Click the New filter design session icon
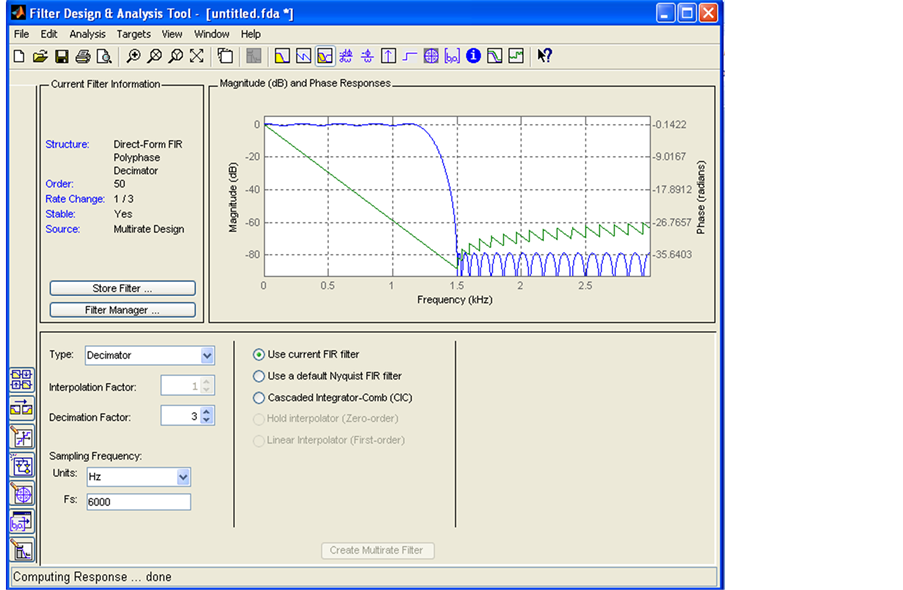The image size is (903, 590). point(19,56)
